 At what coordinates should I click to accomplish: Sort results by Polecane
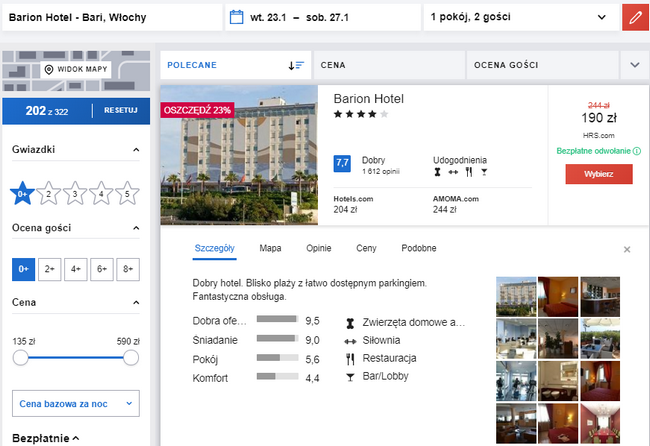(235, 65)
